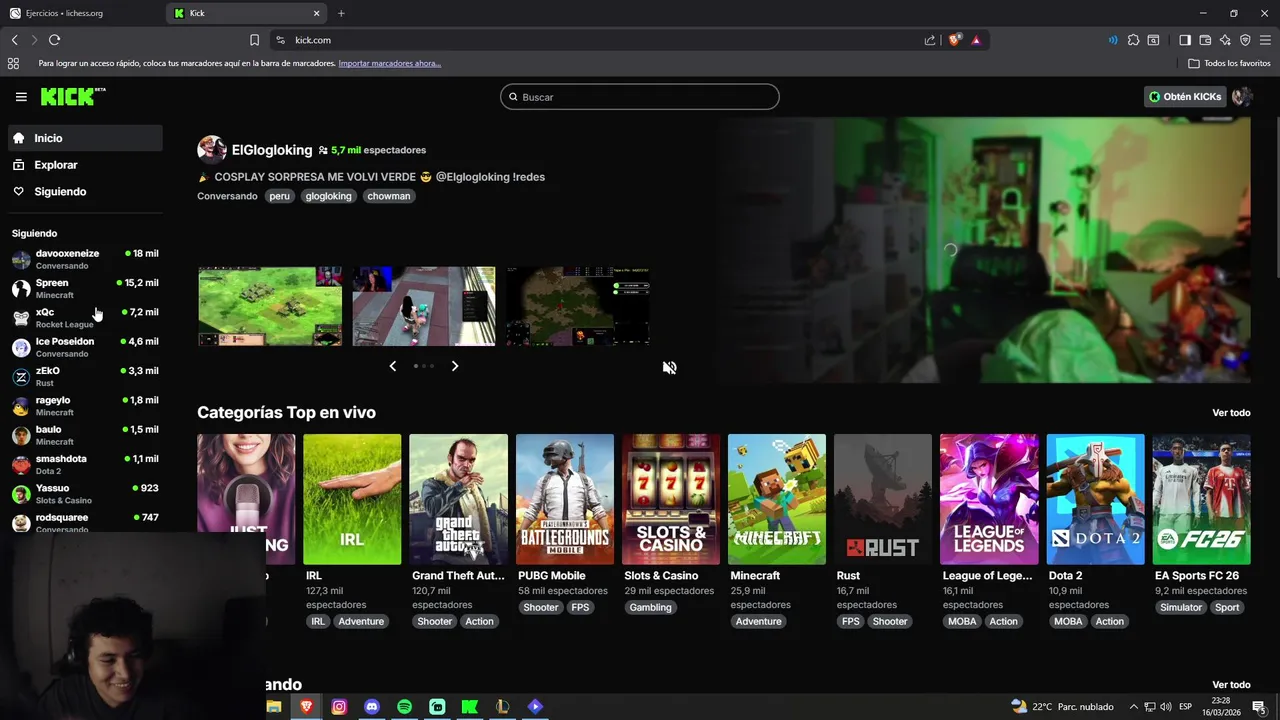The image size is (1280, 720).
Task: Show hidden system tray icons chevron
Action: tap(1135, 706)
